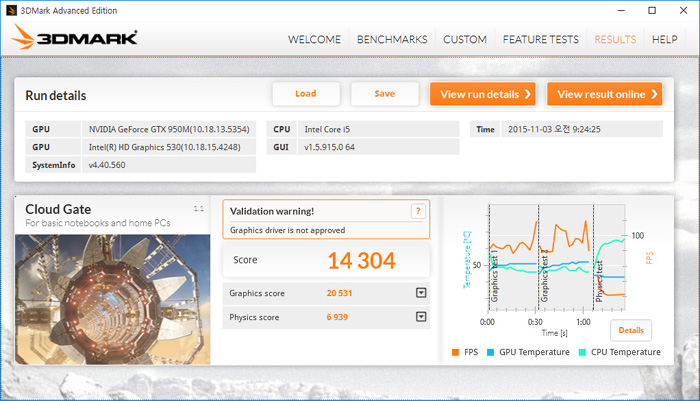Click the Validation warning help question mark
Screen dimensions: 700x401
pyautogui.click(x=417, y=211)
